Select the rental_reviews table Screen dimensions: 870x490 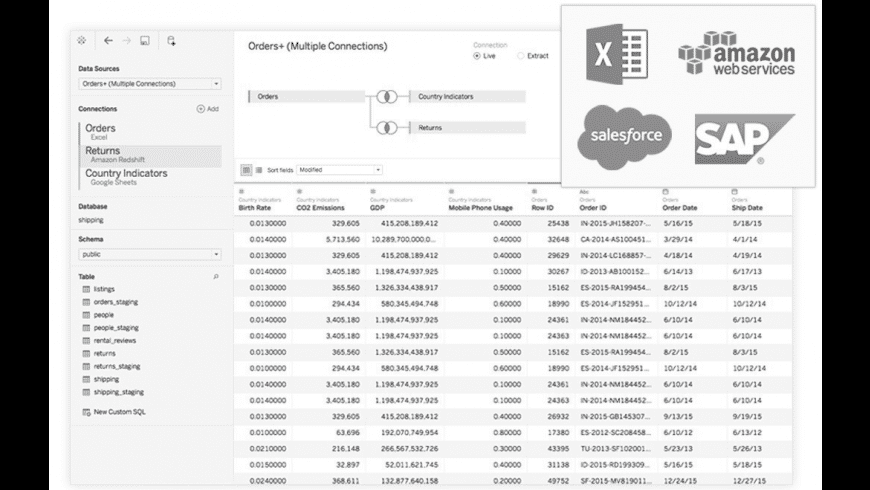(109, 340)
